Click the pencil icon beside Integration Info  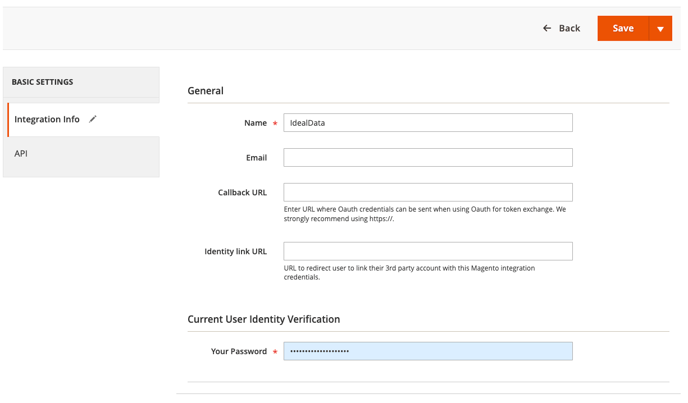coord(93,119)
